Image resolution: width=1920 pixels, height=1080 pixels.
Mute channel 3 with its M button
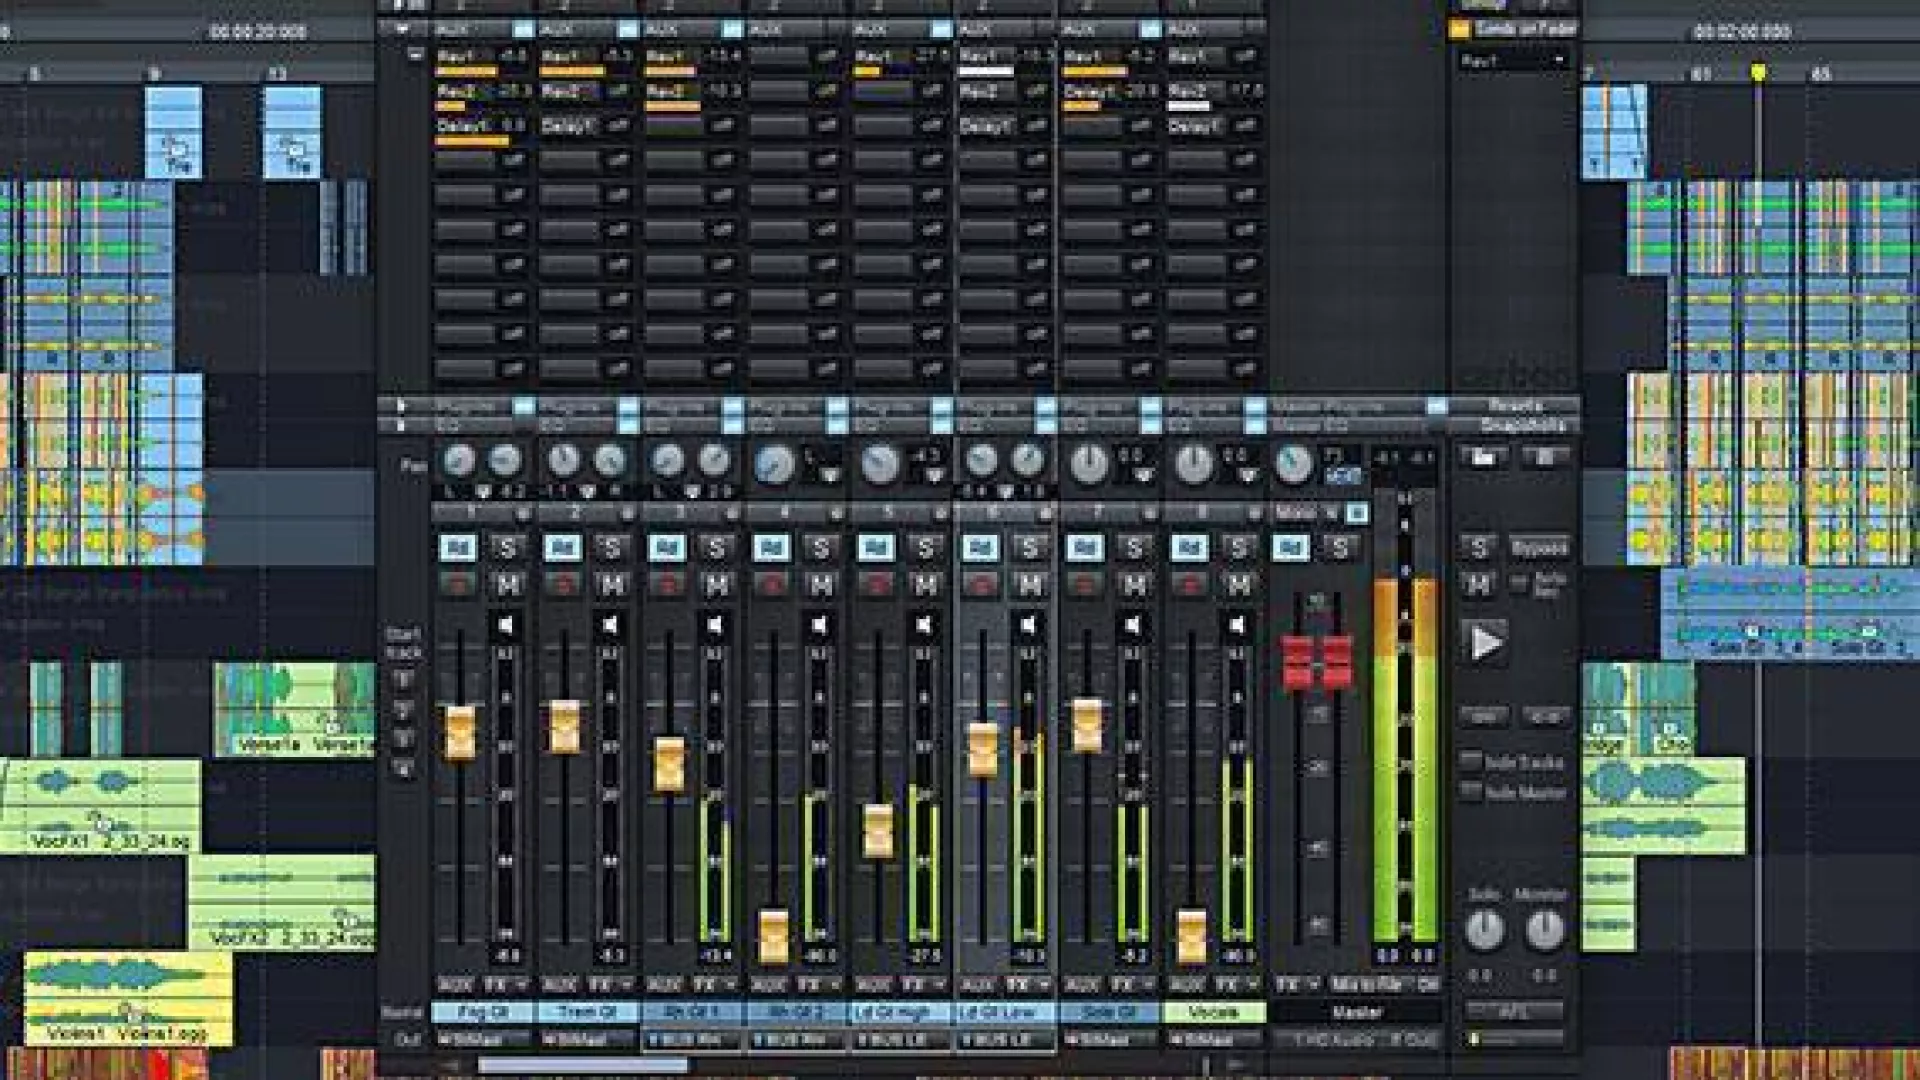[x=717, y=584]
